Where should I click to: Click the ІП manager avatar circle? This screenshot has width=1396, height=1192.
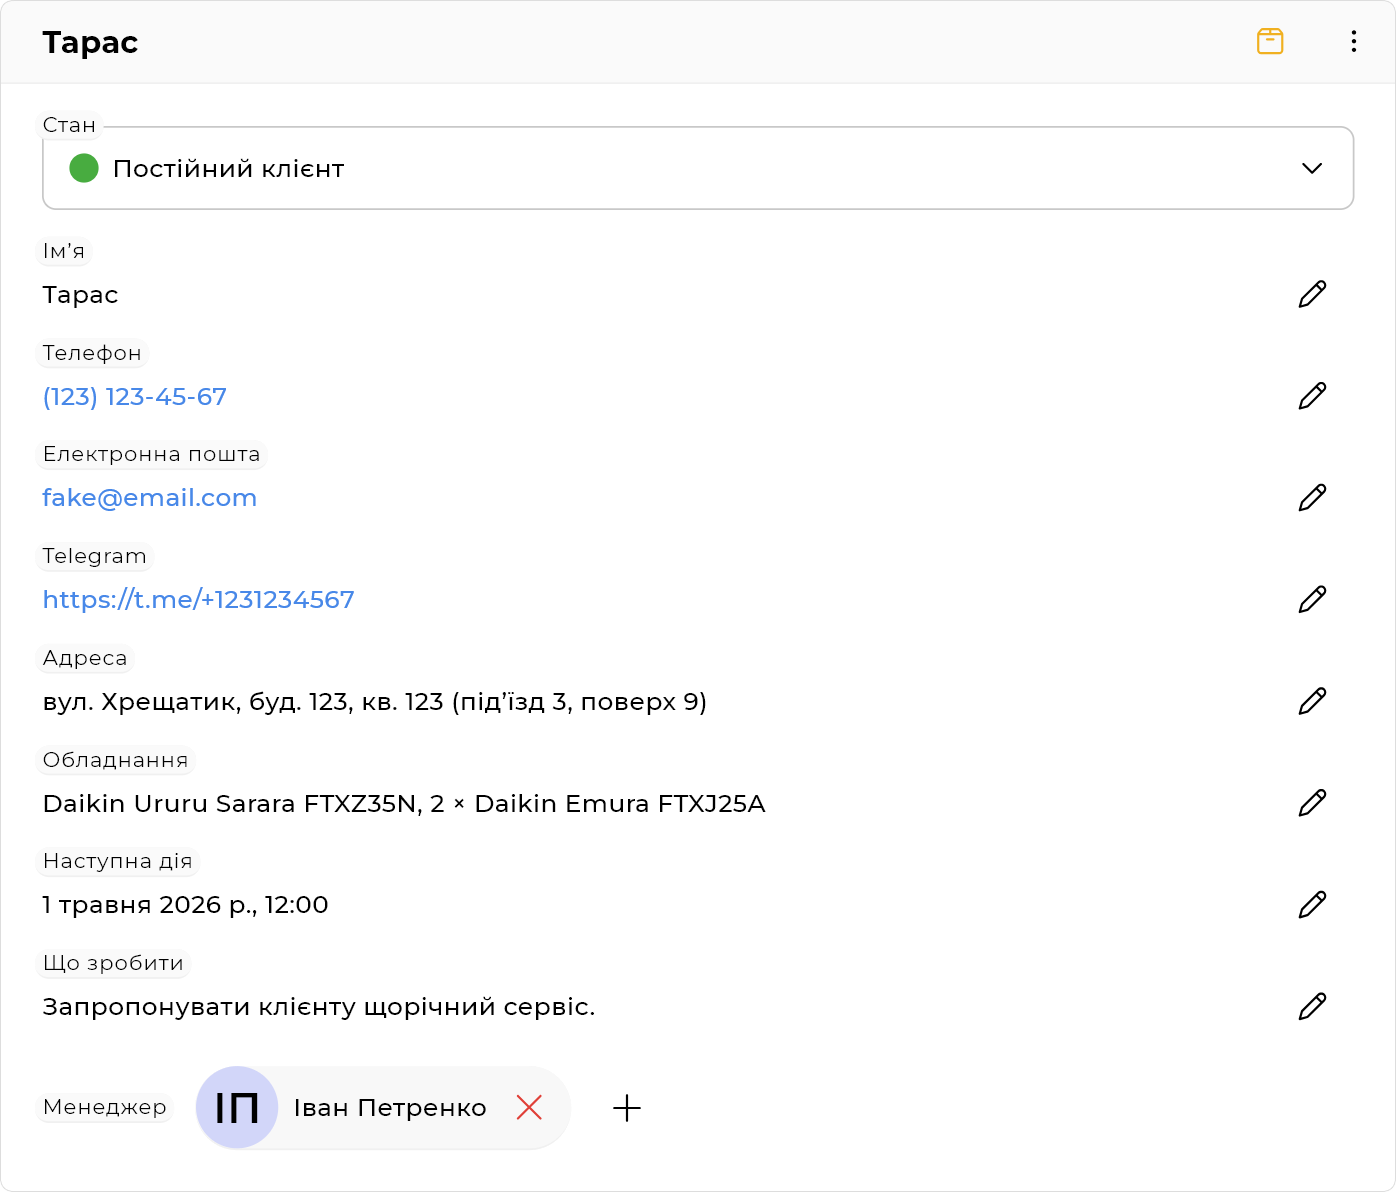click(x=237, y=1107)
